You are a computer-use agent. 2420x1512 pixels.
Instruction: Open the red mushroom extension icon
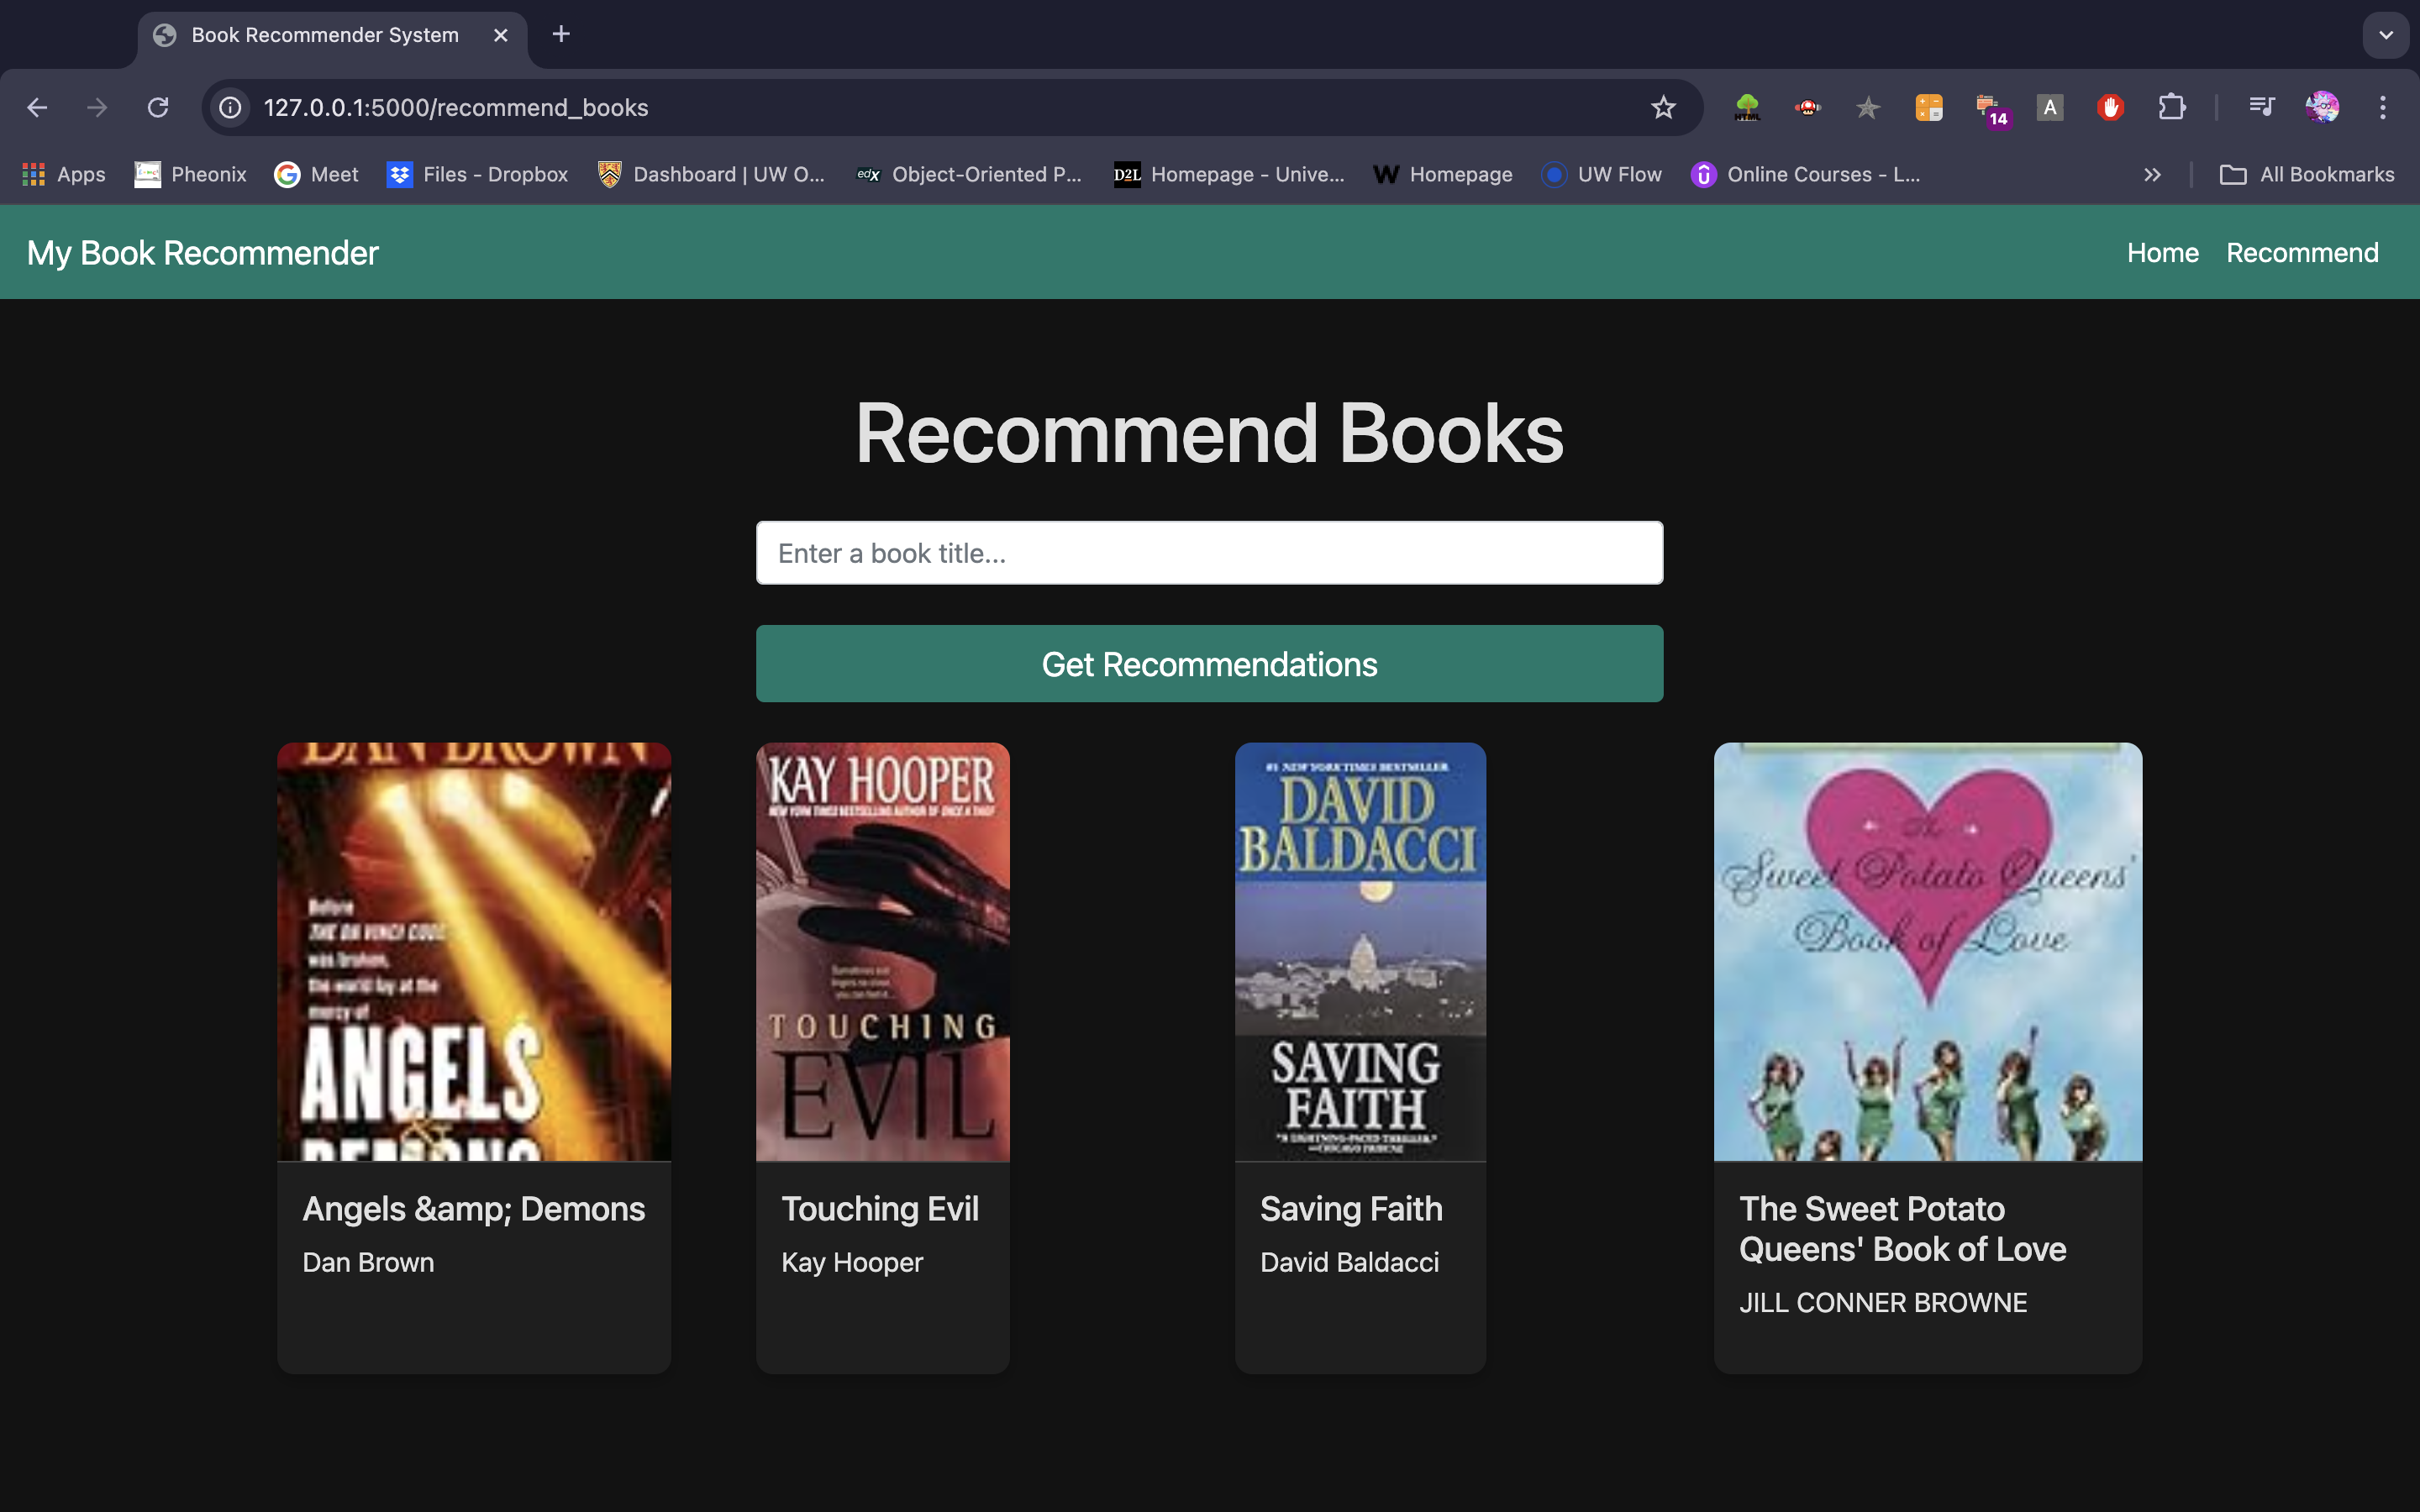coord(1808,107)
